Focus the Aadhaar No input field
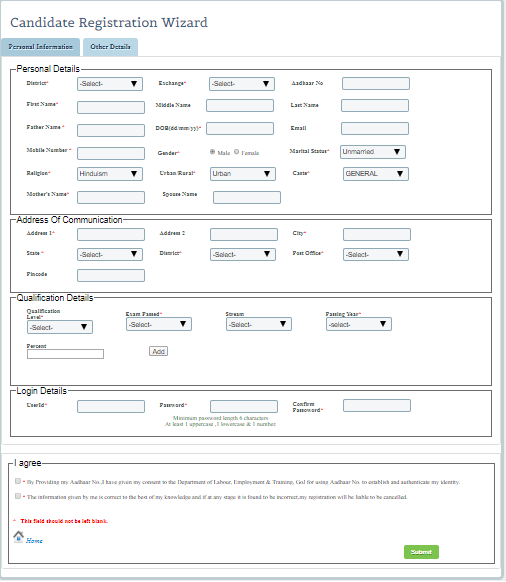 pos(376,84)
